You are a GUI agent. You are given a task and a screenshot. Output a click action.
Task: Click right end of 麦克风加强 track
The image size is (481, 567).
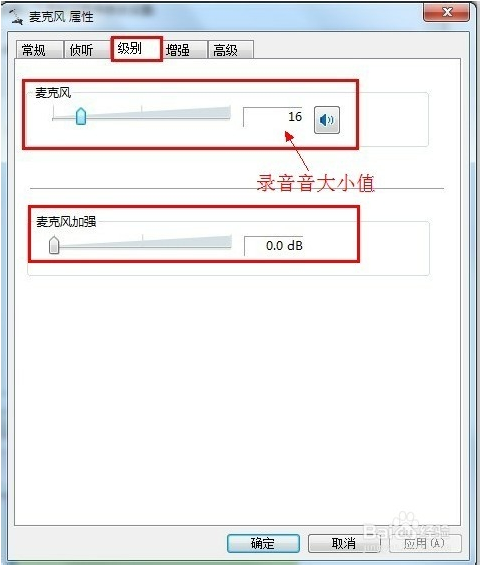[230, 243]
